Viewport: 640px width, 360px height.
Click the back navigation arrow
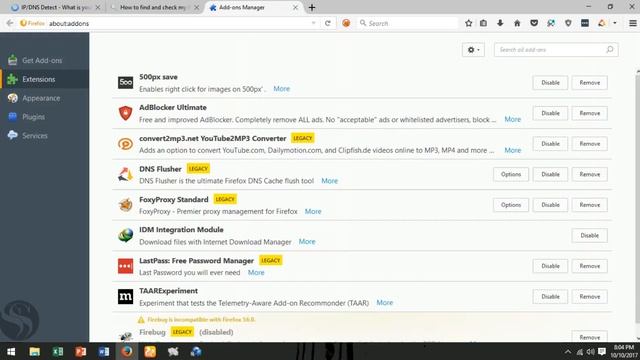click(9, 23)
